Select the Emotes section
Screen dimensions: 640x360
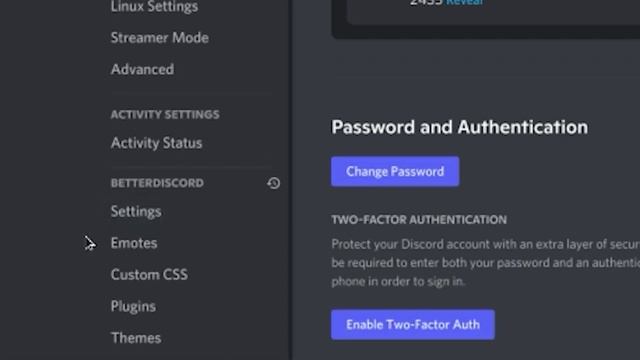(x=134, y=243)
